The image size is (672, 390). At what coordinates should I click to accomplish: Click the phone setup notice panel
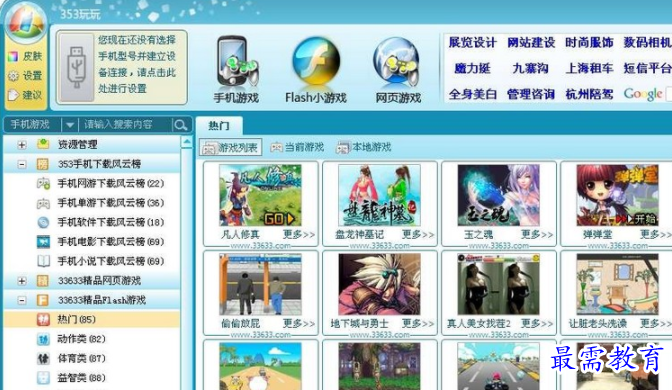[122, 67]
